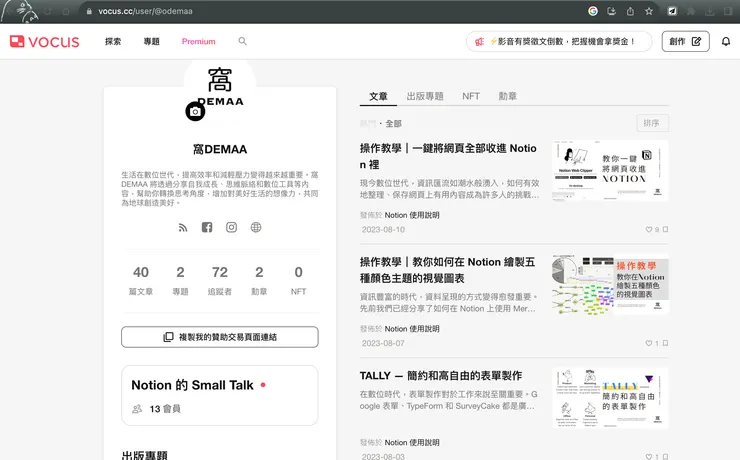
Task: Select the 全部 filter
Action: click(393, 124)
